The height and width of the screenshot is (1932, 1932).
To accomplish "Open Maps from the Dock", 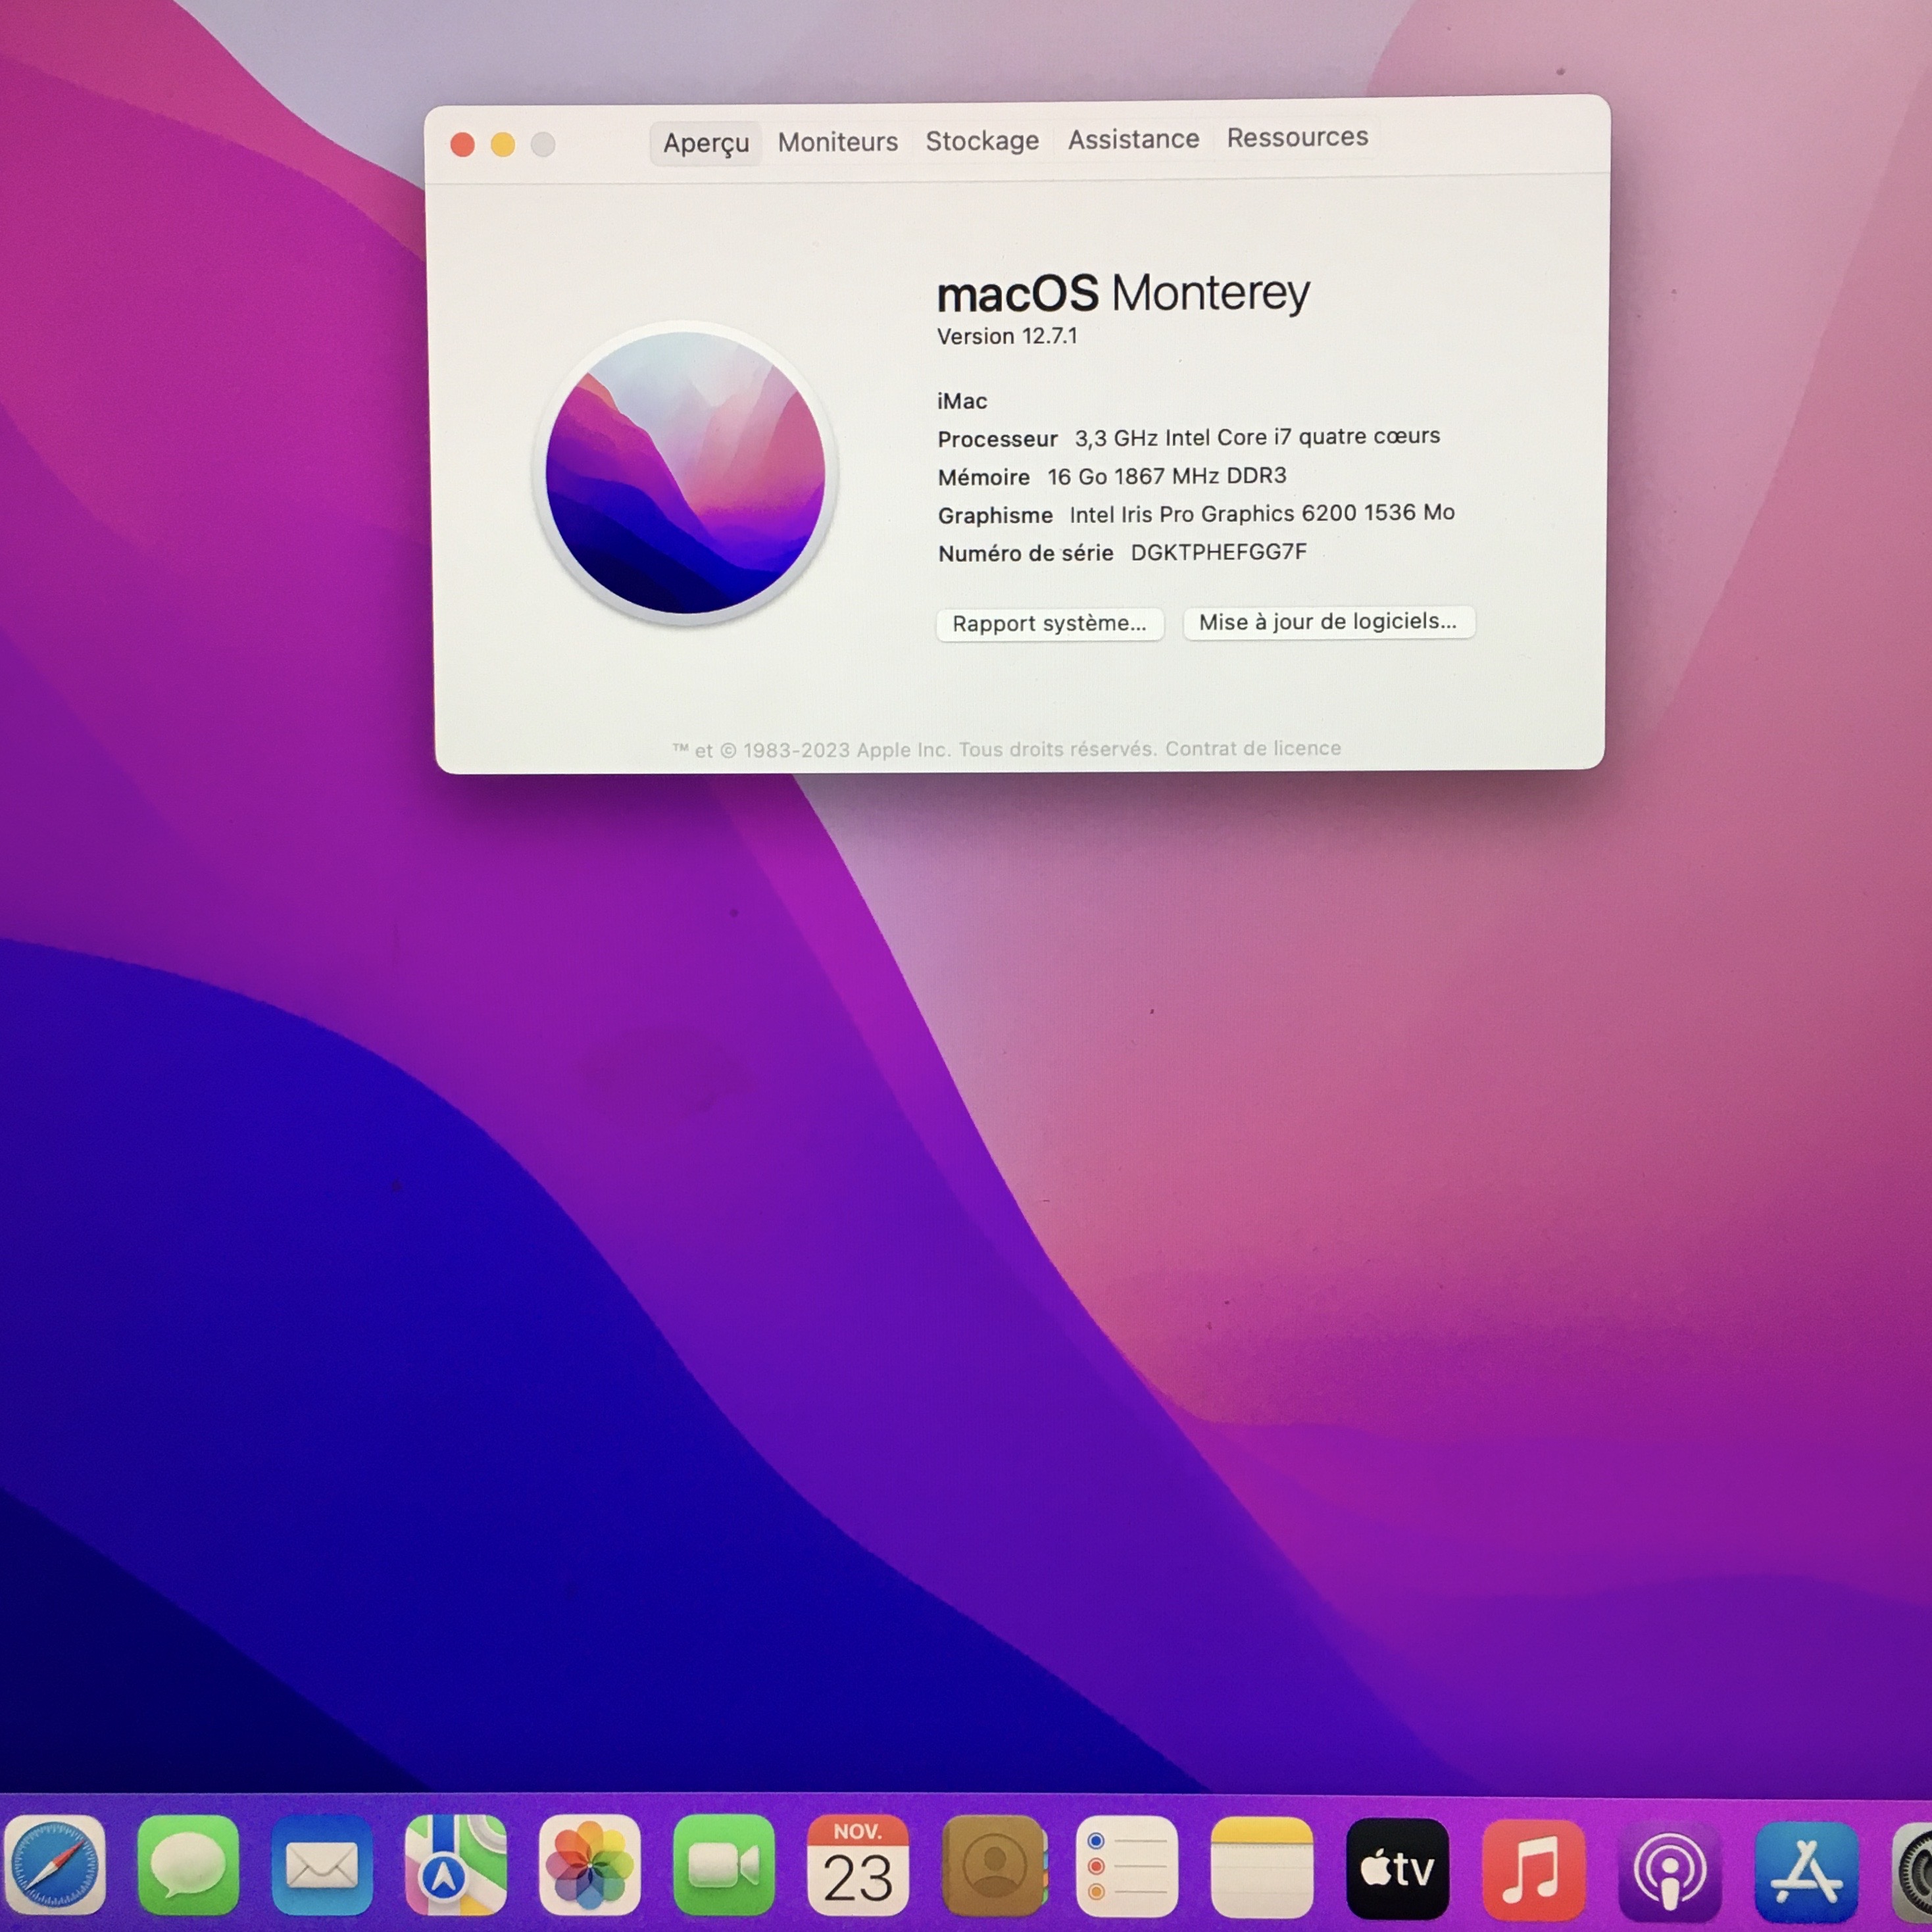I will (456, 1866).
